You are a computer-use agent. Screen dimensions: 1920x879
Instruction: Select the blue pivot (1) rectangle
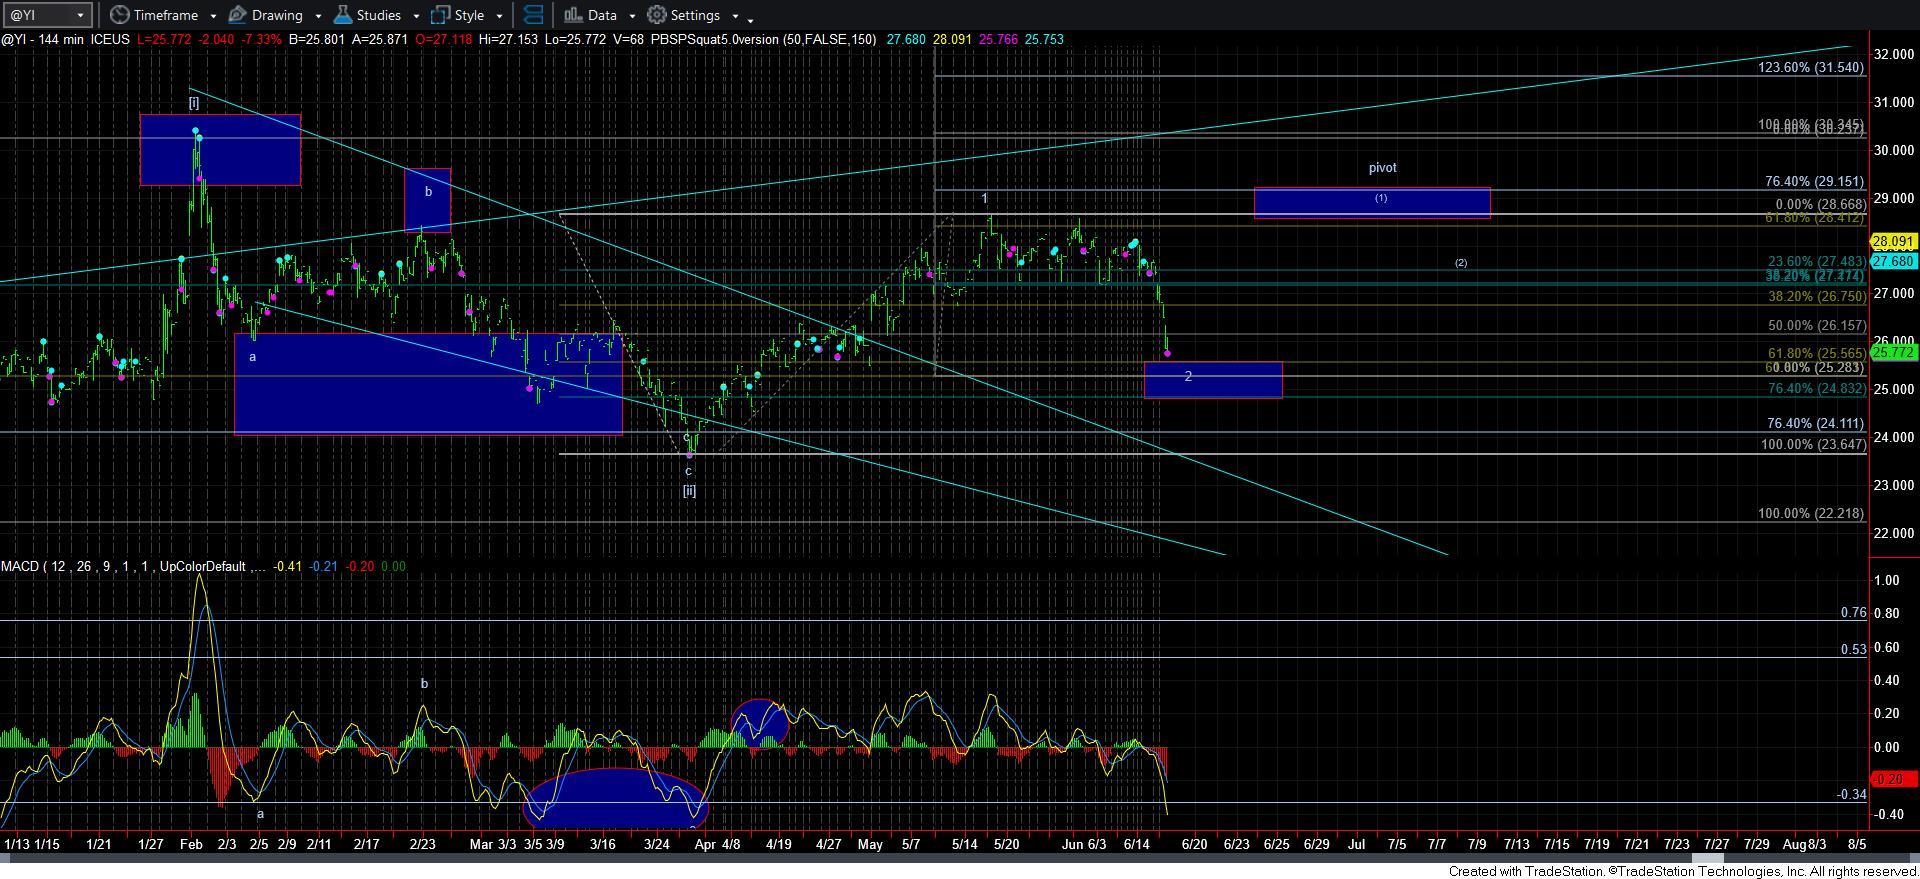click(1372, 203)
